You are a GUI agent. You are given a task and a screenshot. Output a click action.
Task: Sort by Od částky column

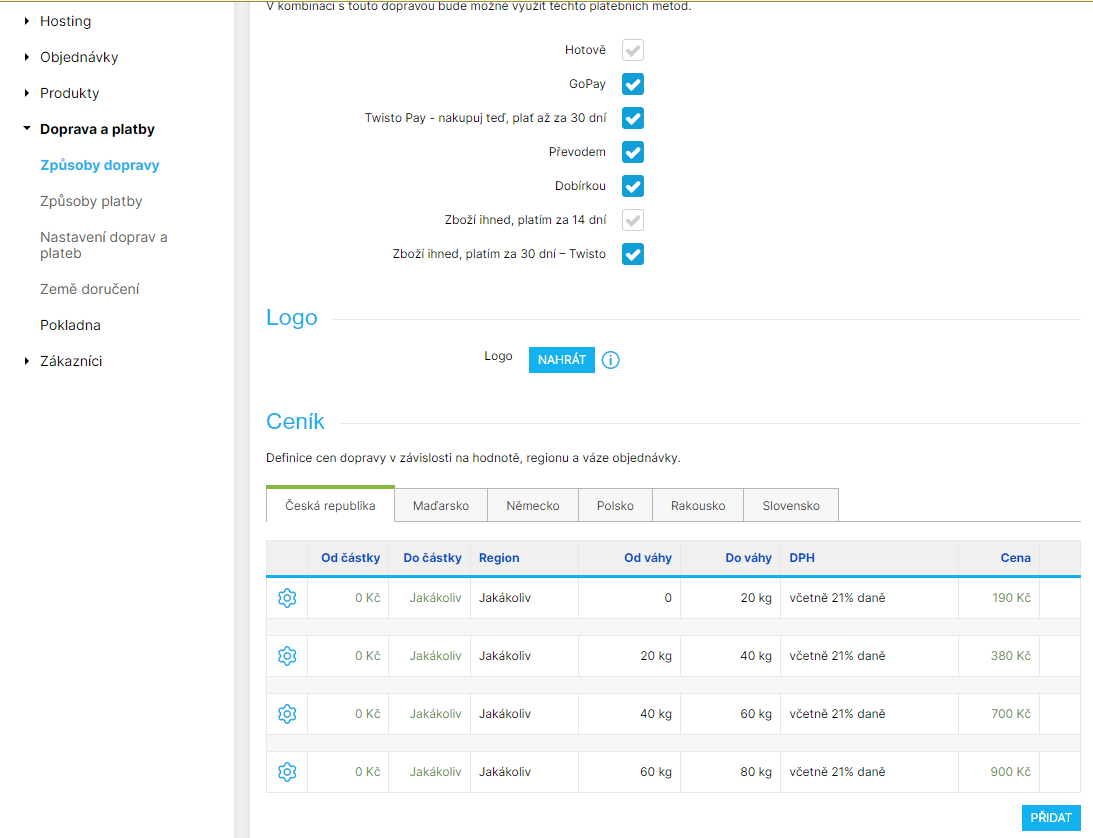[x=351, y=558]
